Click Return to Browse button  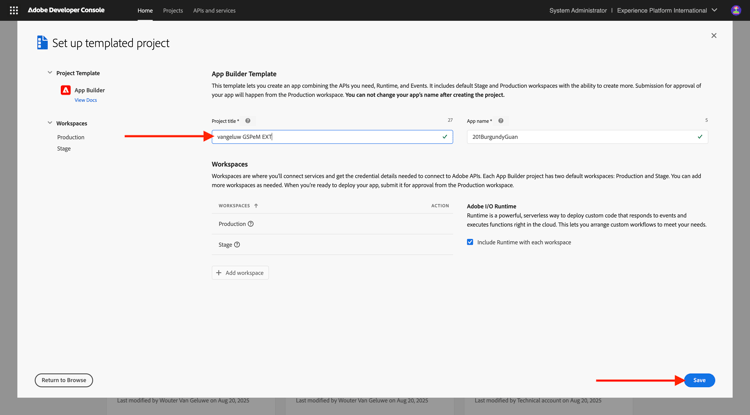[x=64, y=380]
